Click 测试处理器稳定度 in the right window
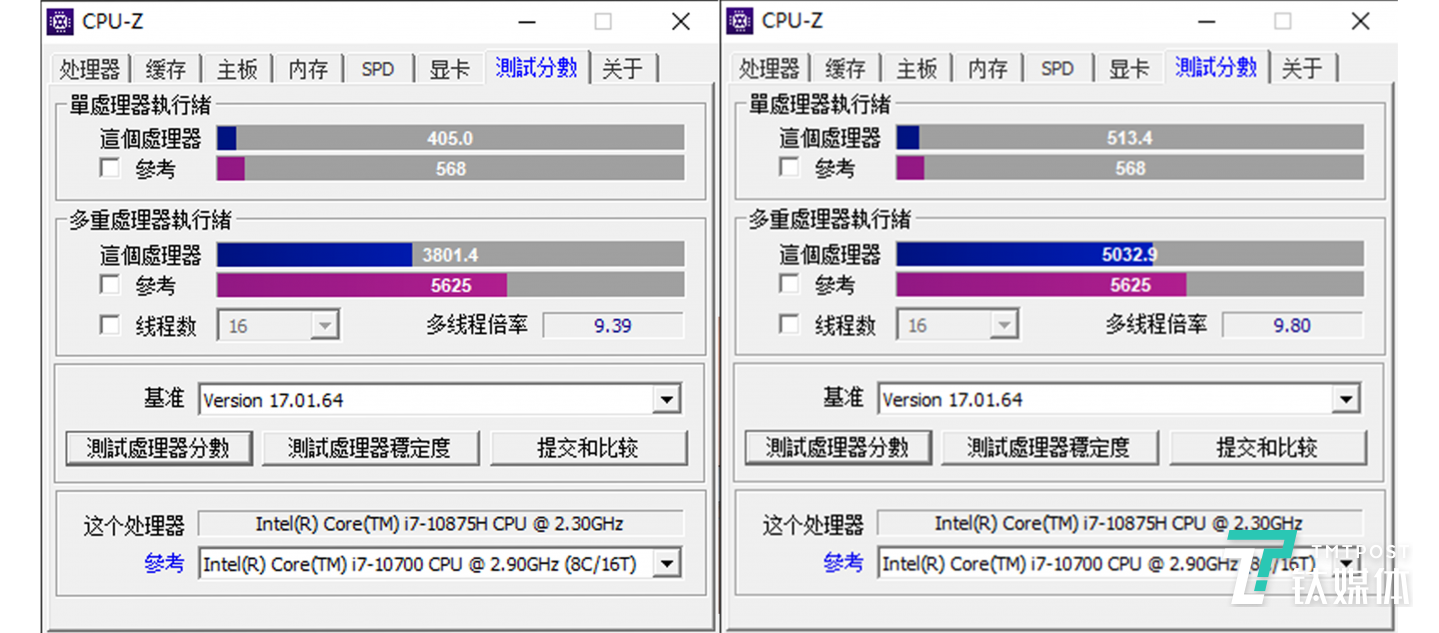Screen dimensions: 1439x633 tap(1050, 447)
